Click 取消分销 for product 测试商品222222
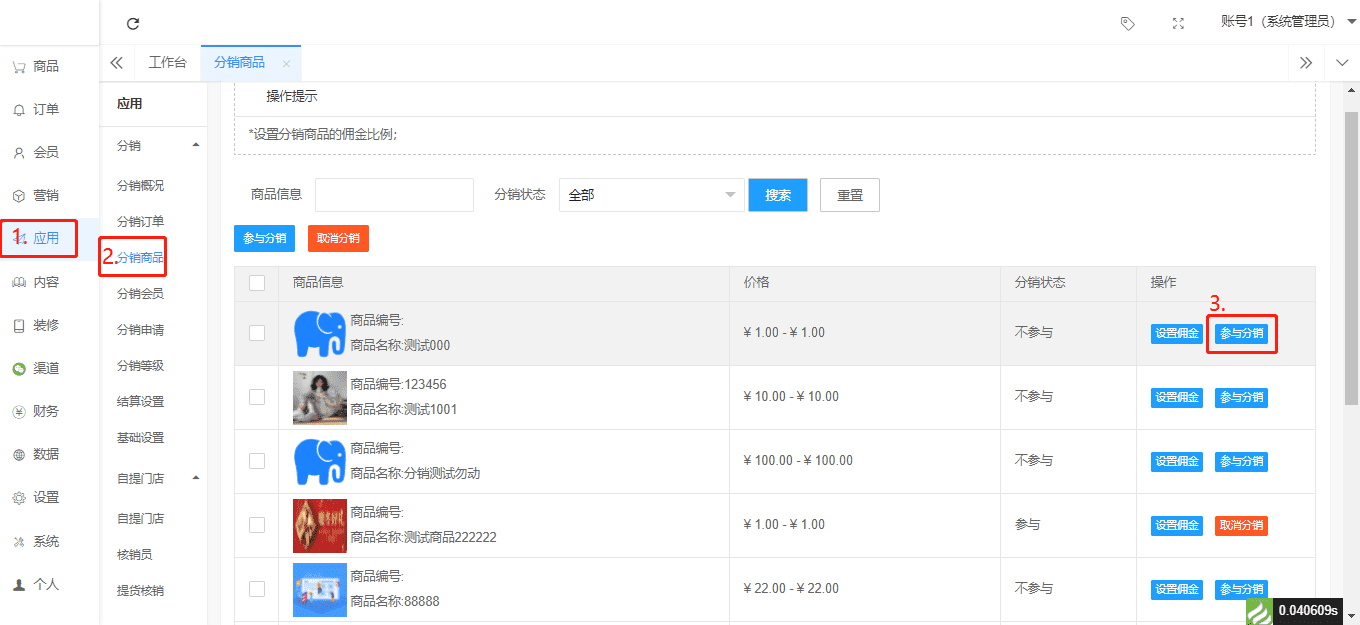This screenshot has height=625, width=1360. click(1240, 525)
